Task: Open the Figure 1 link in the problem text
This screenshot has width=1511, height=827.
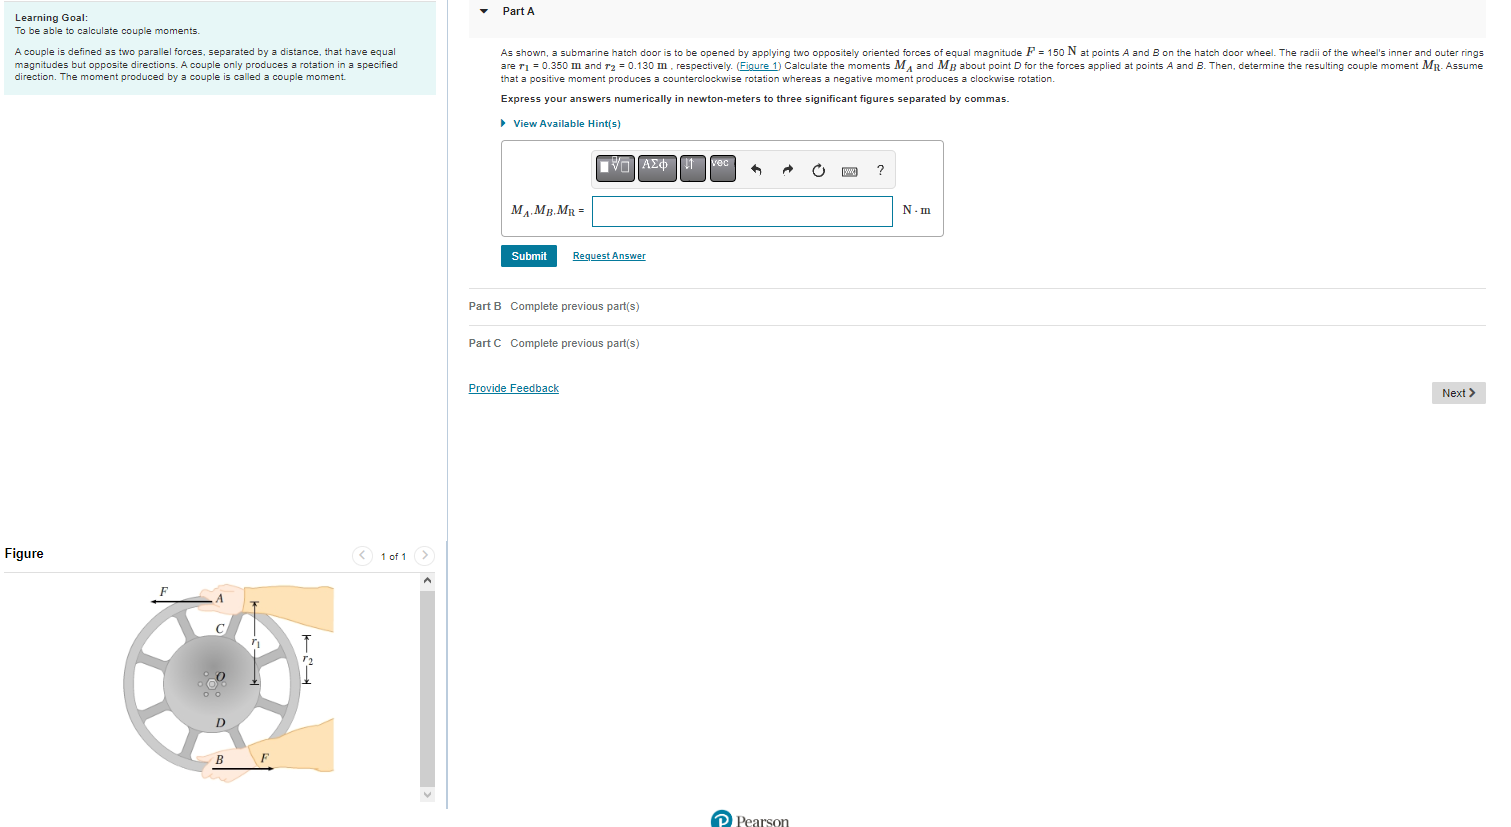Action: [758, 66]
